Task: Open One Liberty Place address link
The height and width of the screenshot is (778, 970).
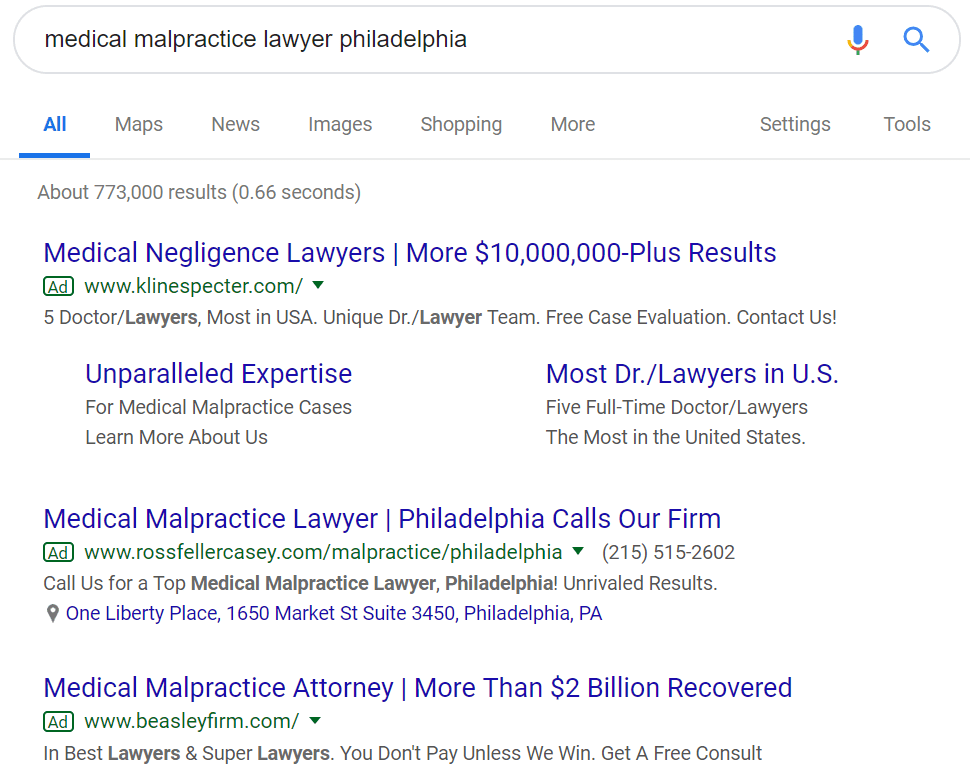Action: (x=334, y=613)
